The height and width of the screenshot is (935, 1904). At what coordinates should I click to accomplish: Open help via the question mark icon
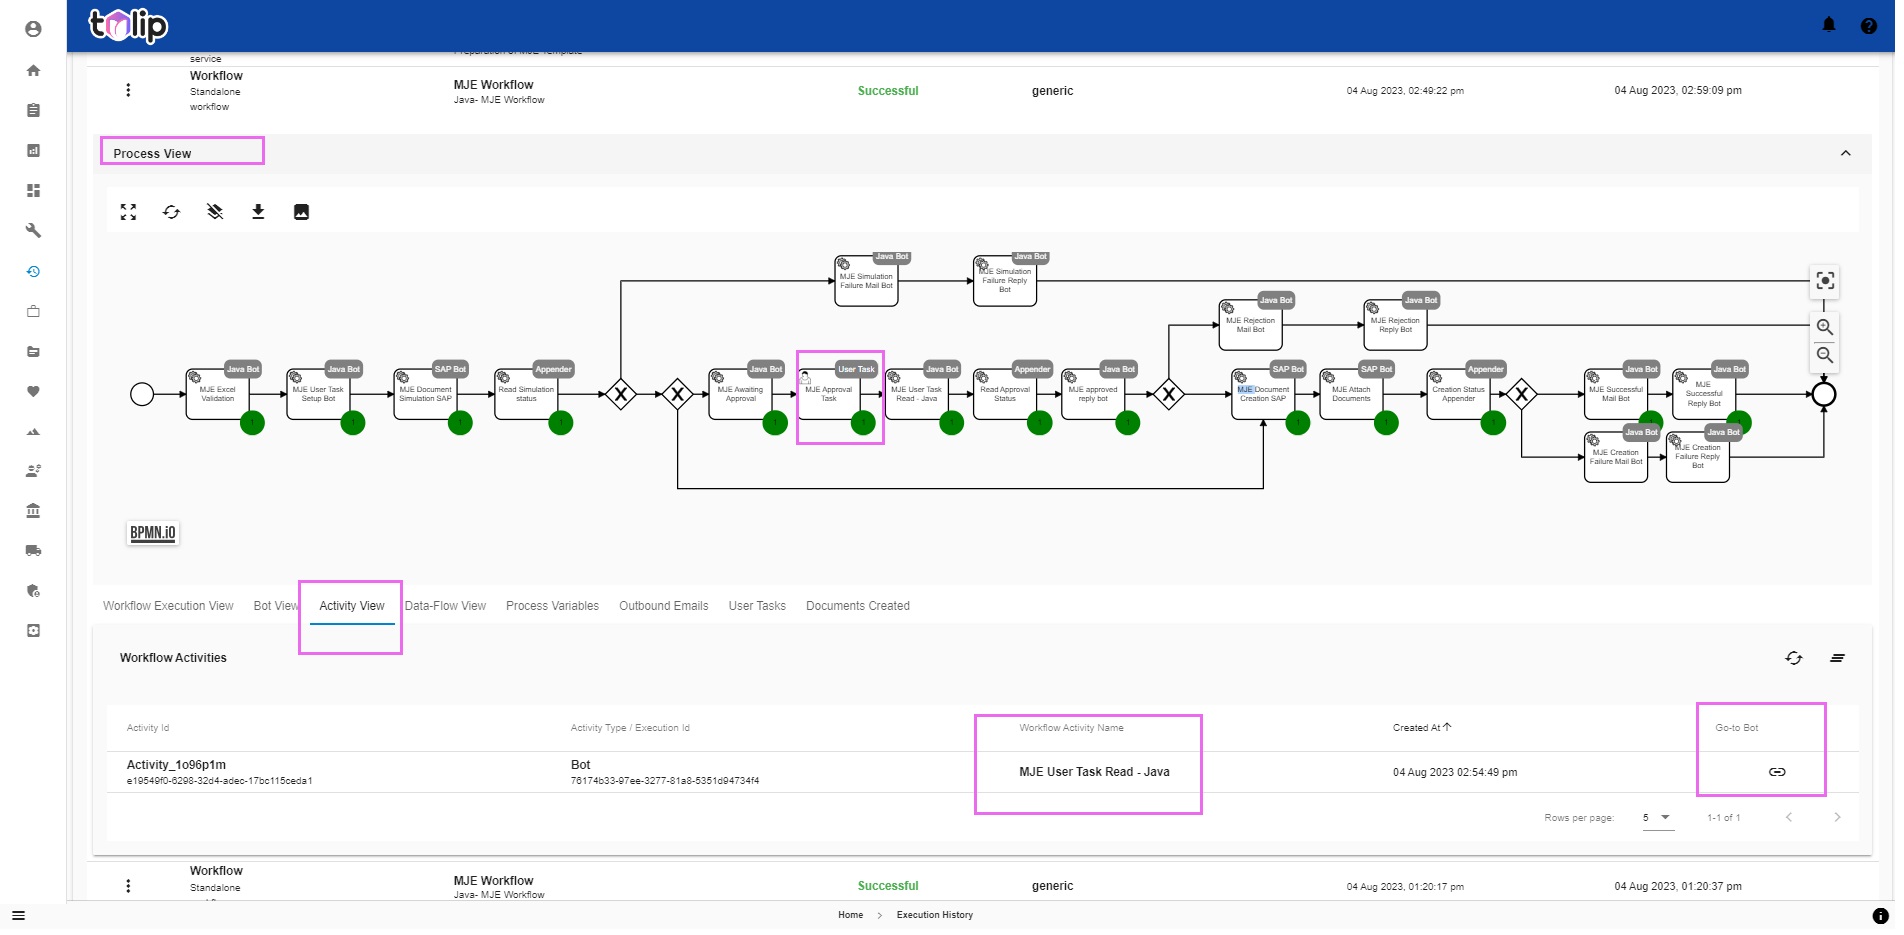1868,26
